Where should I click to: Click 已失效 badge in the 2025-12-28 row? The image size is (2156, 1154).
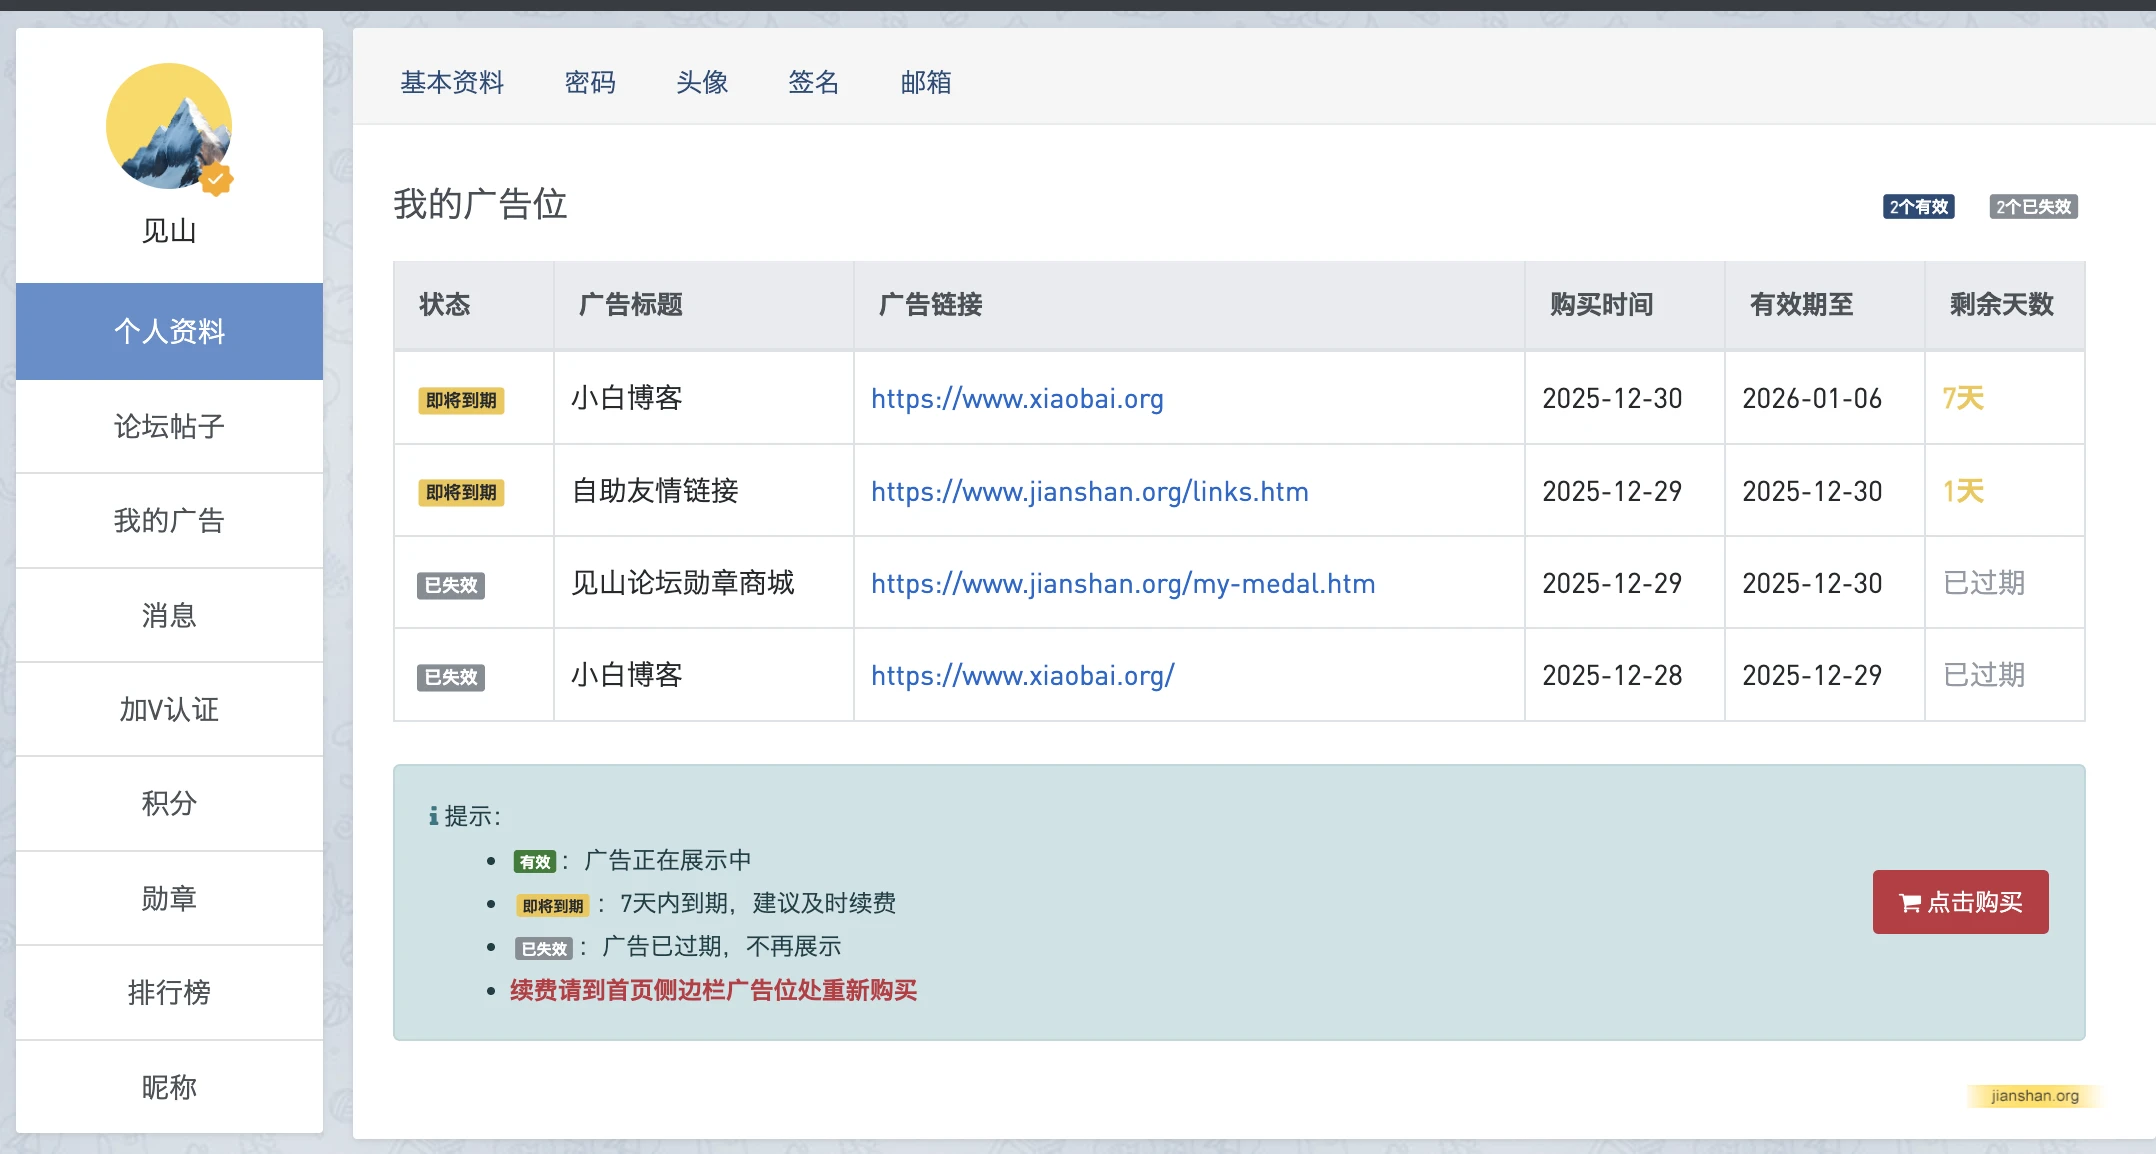pyautogui.click(x=451, y=677)
